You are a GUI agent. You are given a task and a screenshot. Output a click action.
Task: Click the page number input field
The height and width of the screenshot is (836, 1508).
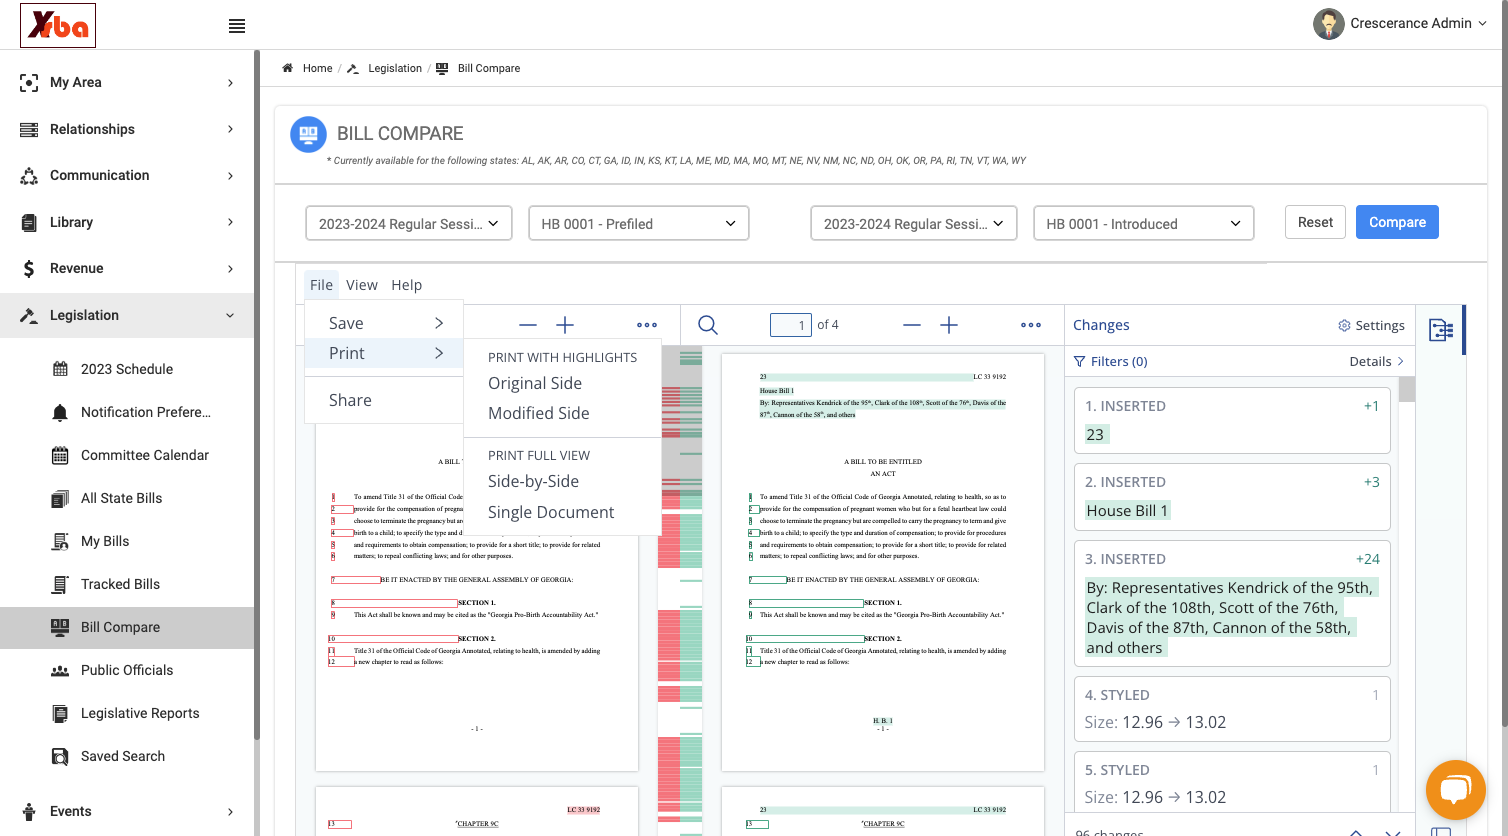(x=790, y=325)
